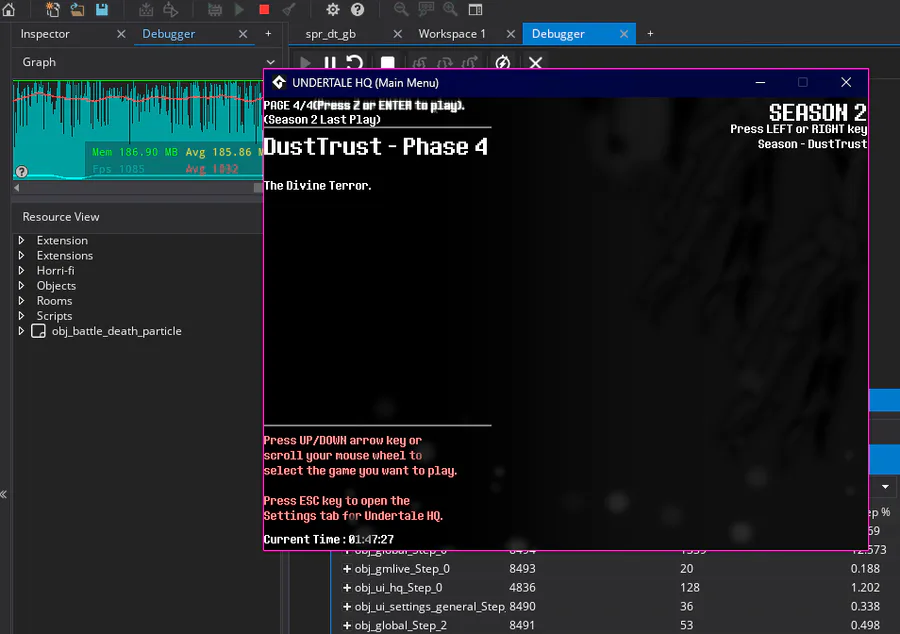This screenshot has width=900, height=634.
Task: Expand the Extensions tree node
Action: [21, 255]
